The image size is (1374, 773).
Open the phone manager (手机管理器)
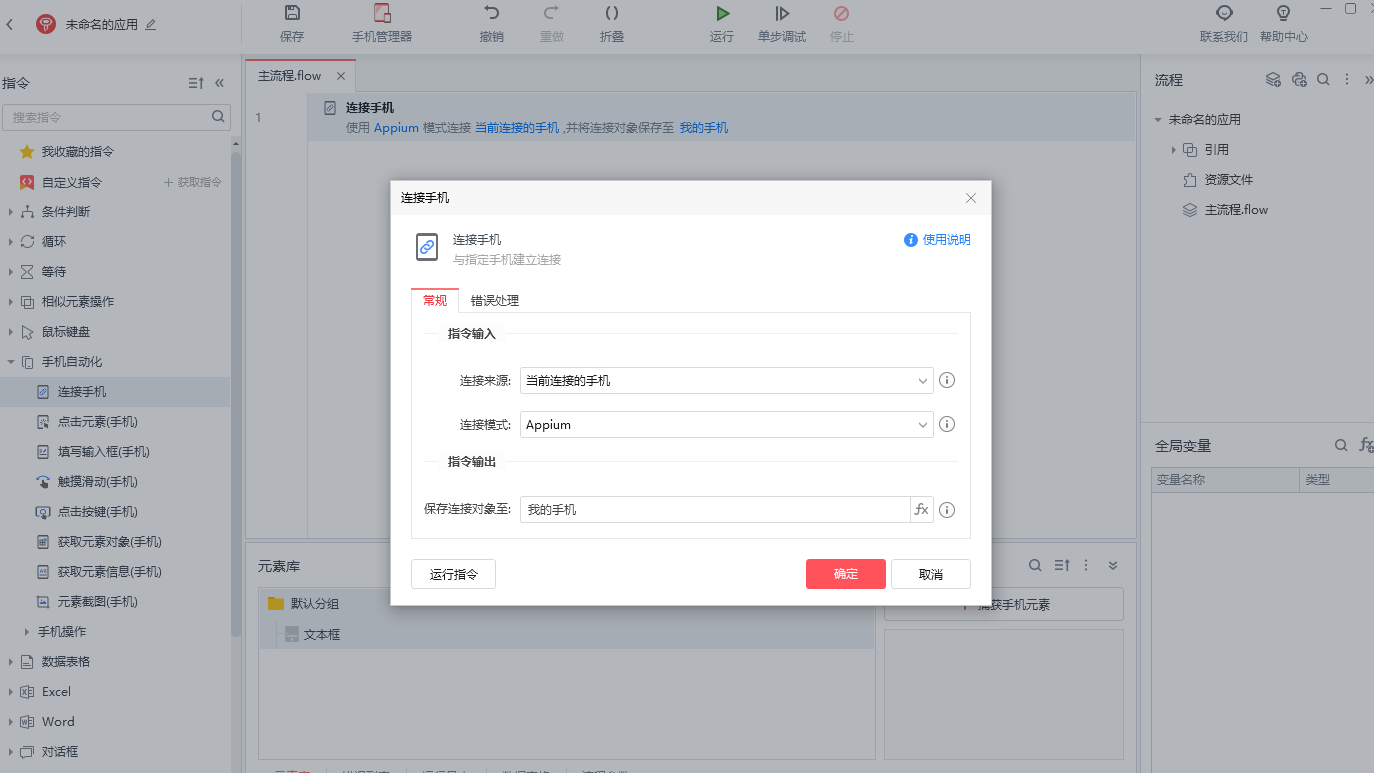(x=382, y=14)
